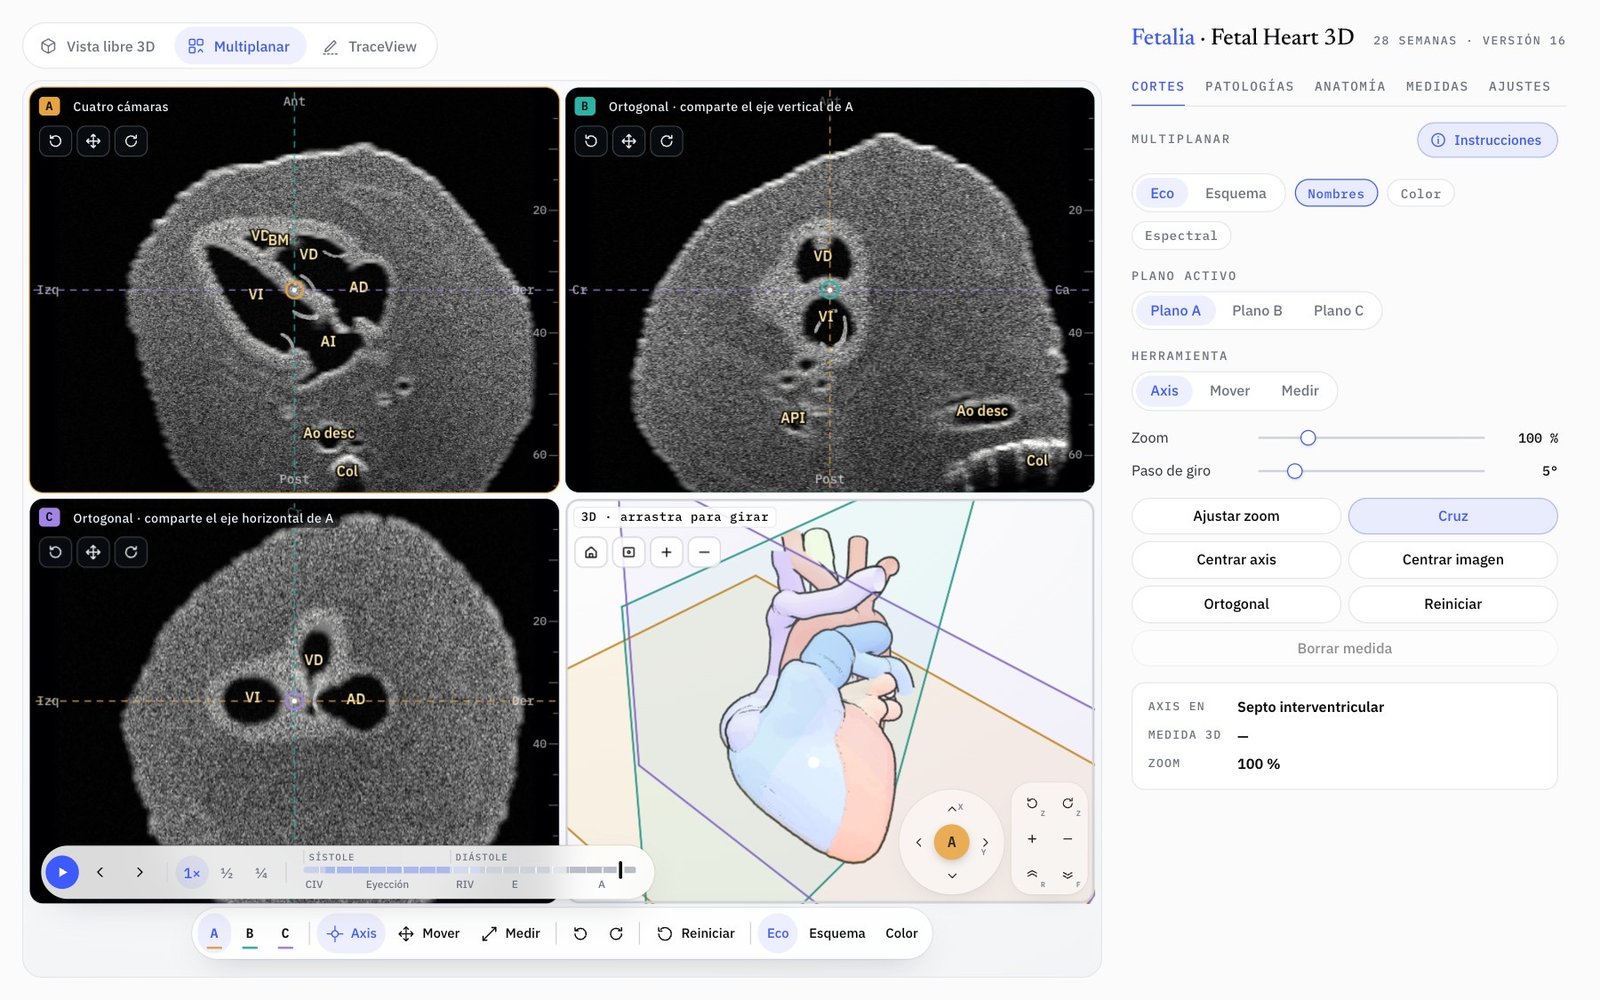Click the double-chevron R icon on pad
The image size is (1600, 1000).
tap(1033, 875)
